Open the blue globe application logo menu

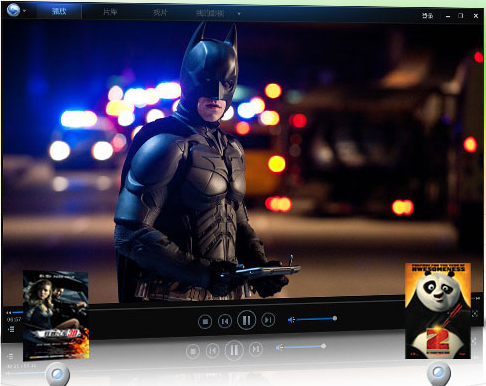tap(13, 10)
